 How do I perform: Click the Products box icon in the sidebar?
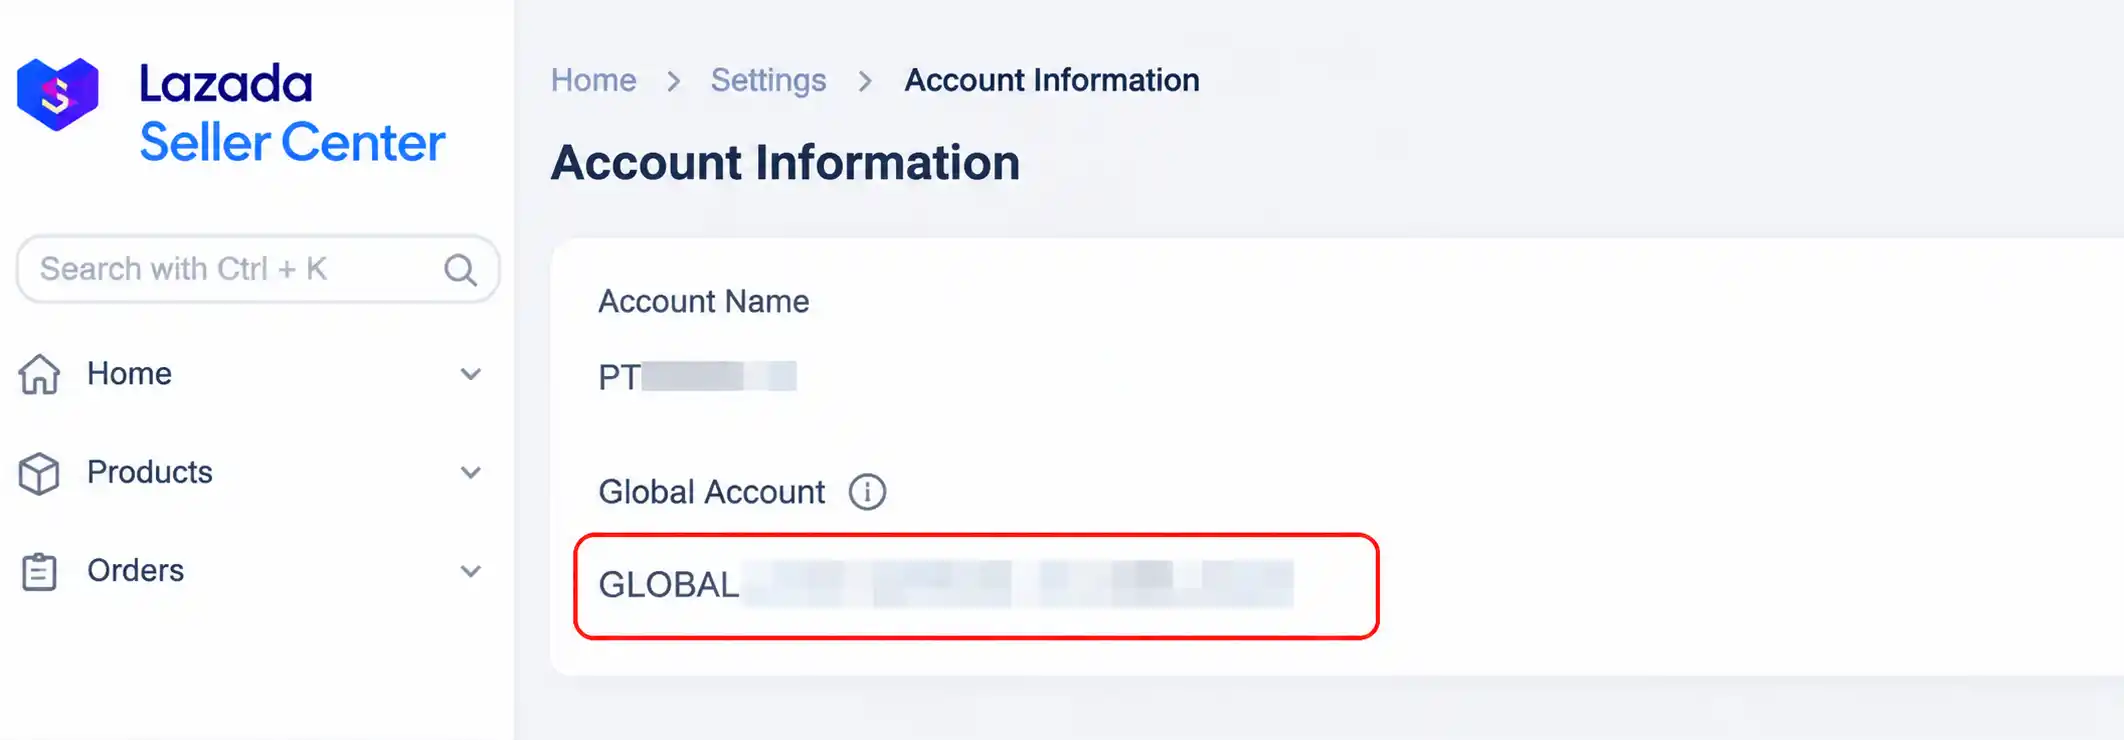click(x=39, y=473)
